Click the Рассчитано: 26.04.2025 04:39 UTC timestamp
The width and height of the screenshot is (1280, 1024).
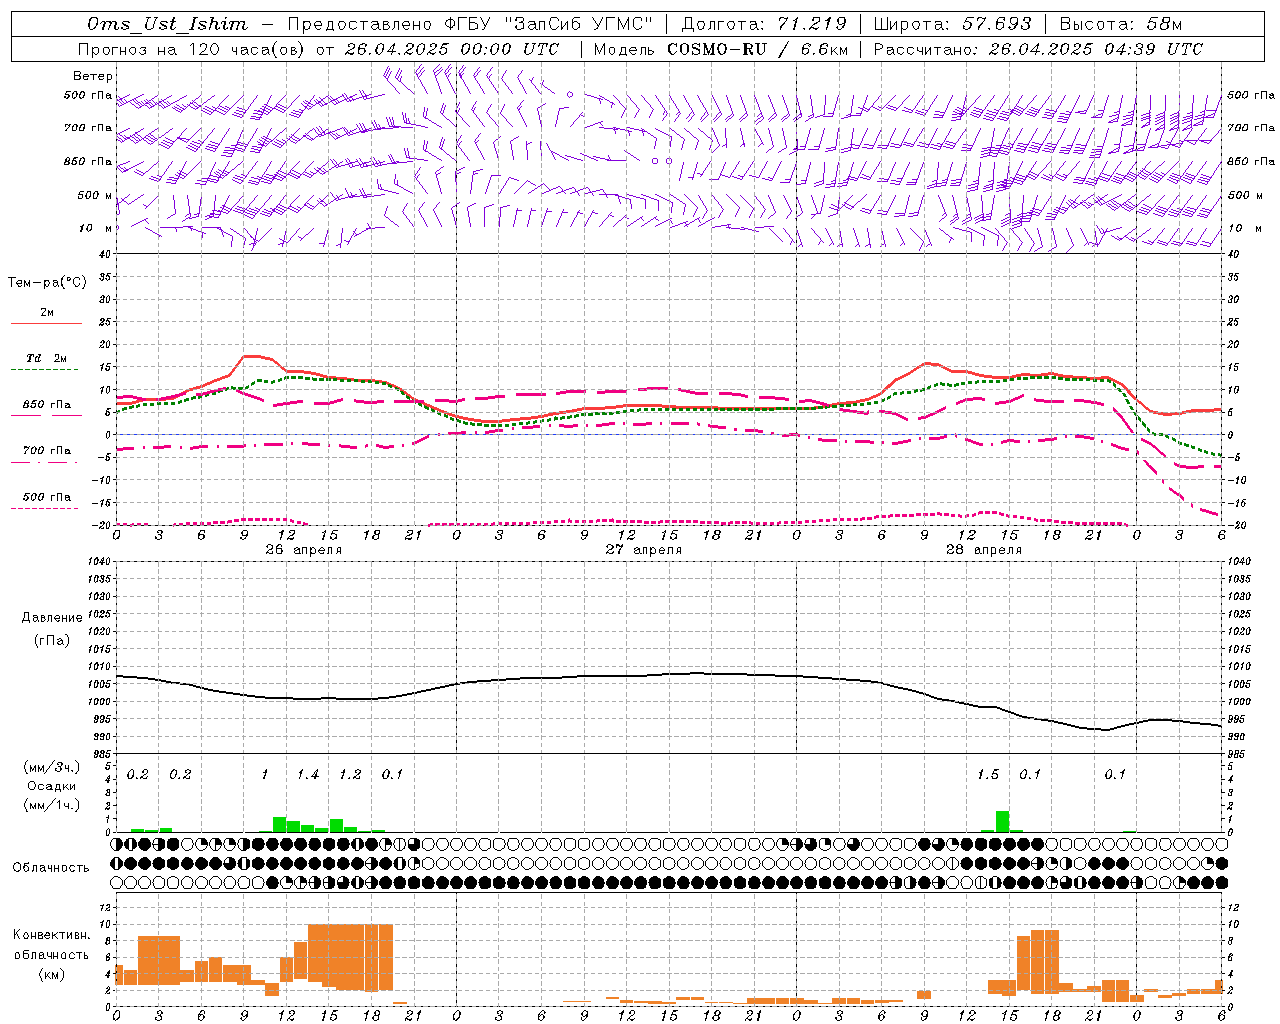point(1038,49)
